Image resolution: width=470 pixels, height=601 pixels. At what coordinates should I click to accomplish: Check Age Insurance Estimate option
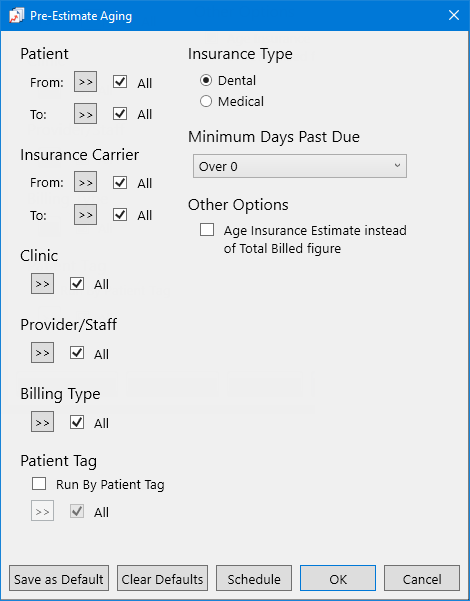(x=207, y=230)
